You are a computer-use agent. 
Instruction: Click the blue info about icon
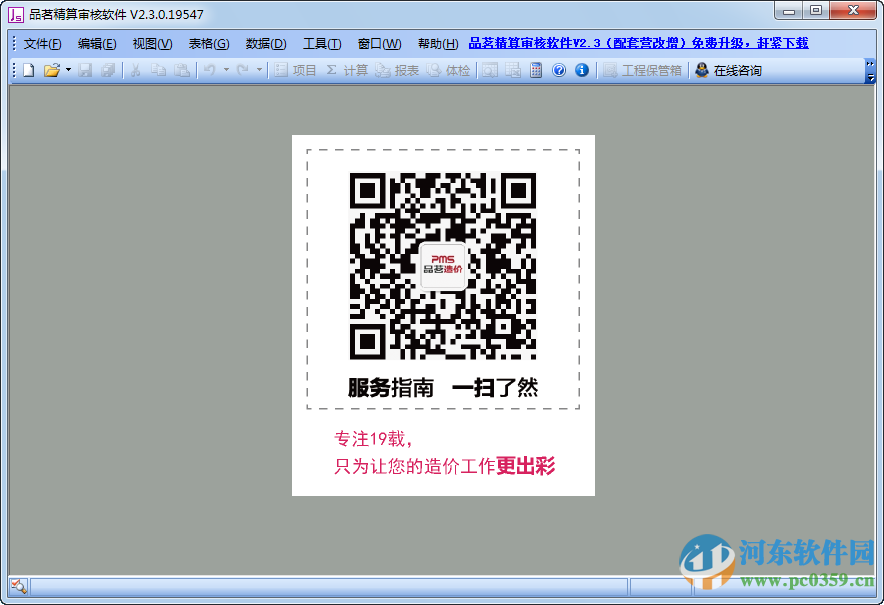click(x=582, y=70)
